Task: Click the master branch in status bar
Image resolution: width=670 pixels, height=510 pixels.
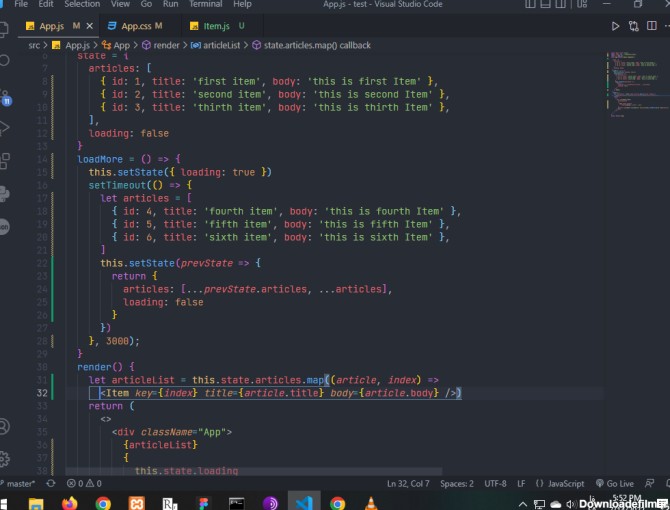Action: click(18, 484)
